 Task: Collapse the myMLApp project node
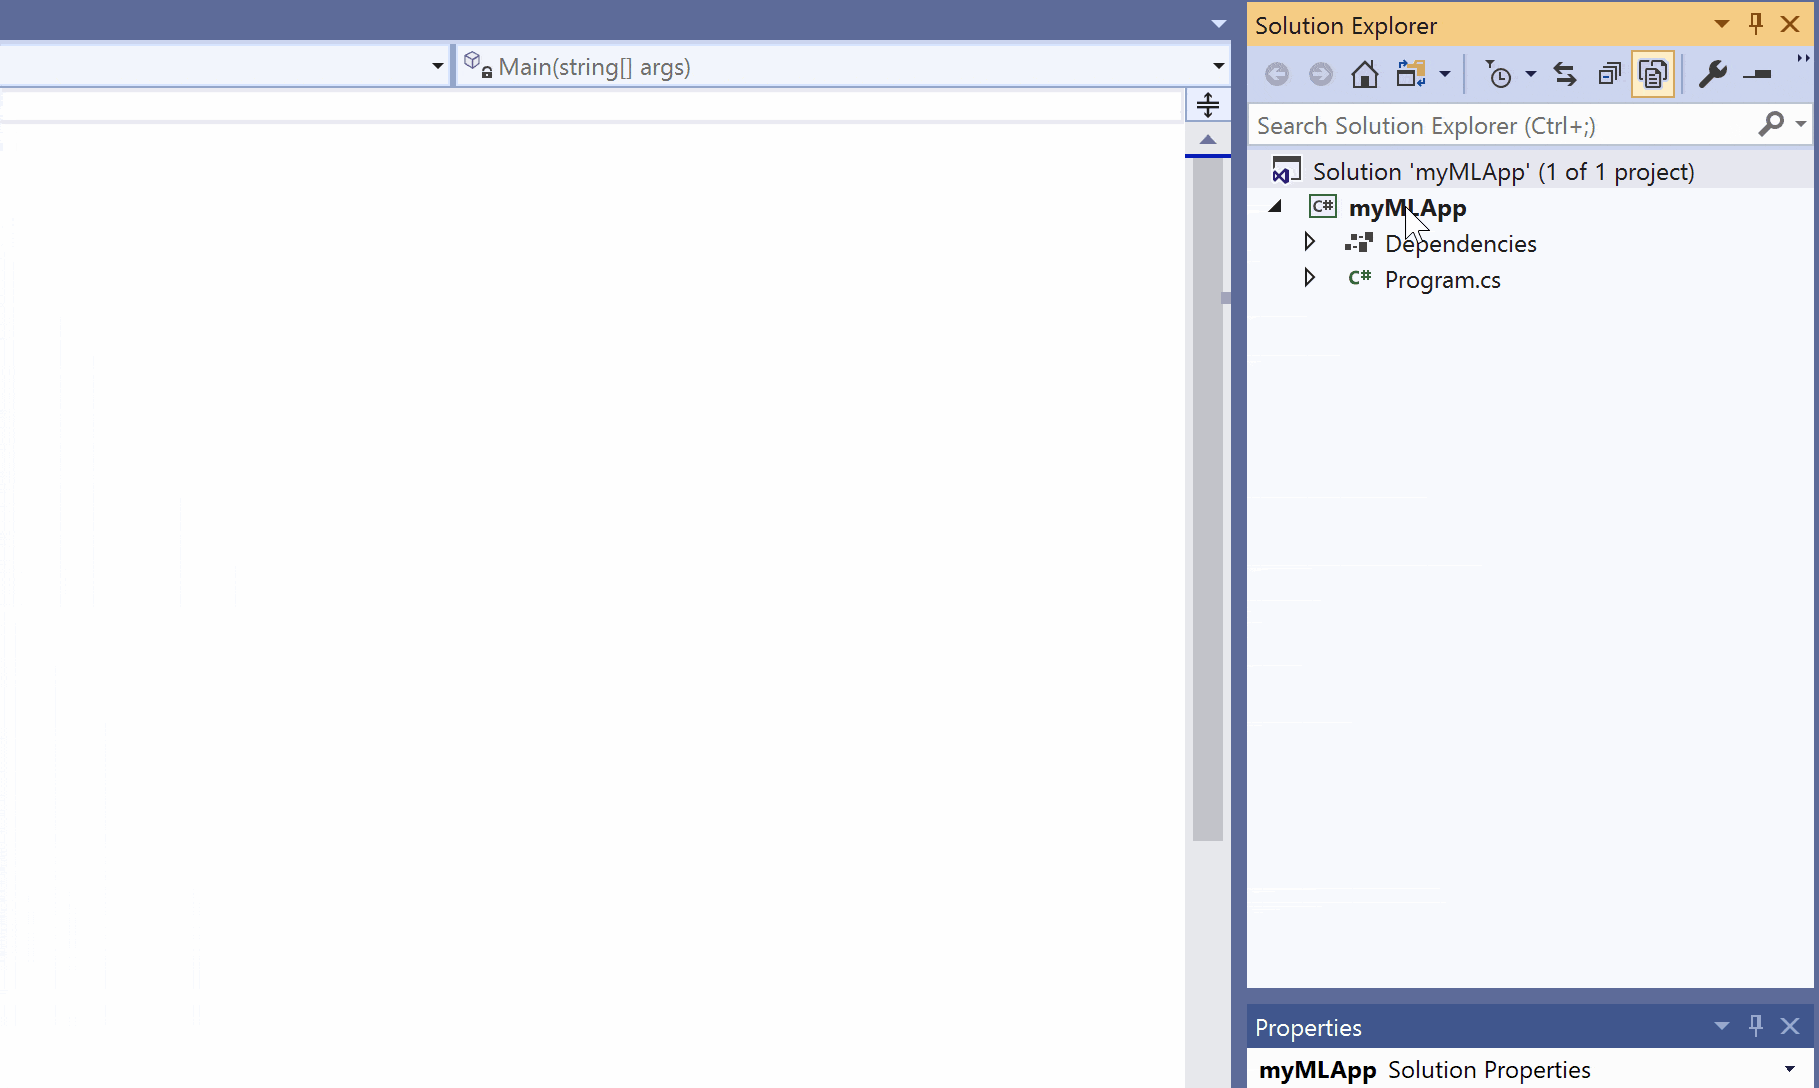pos(1274,206)
